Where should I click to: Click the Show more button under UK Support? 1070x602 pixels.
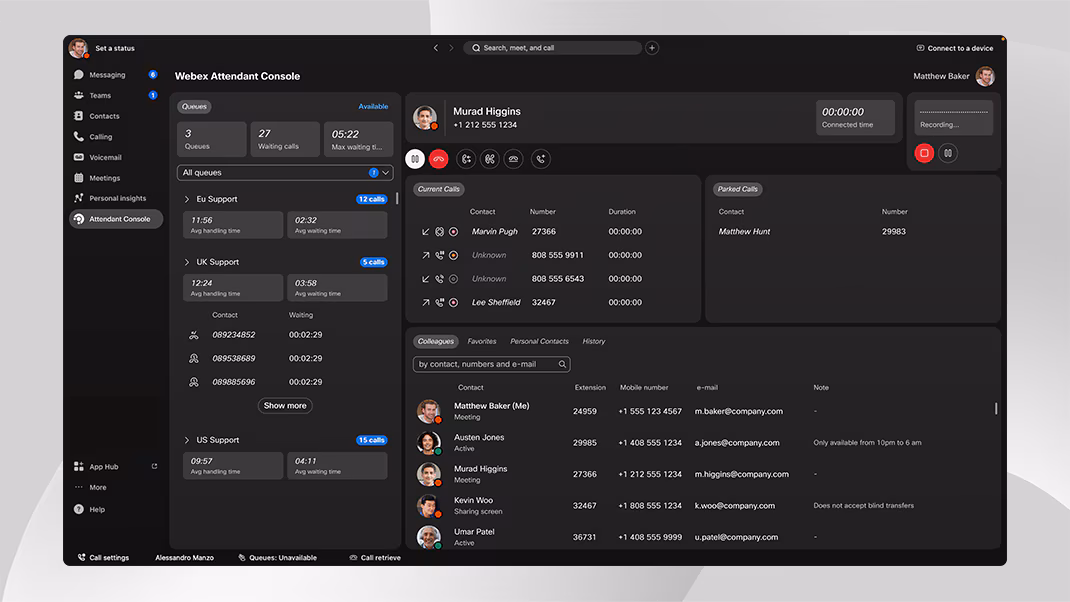coord(284,405)
